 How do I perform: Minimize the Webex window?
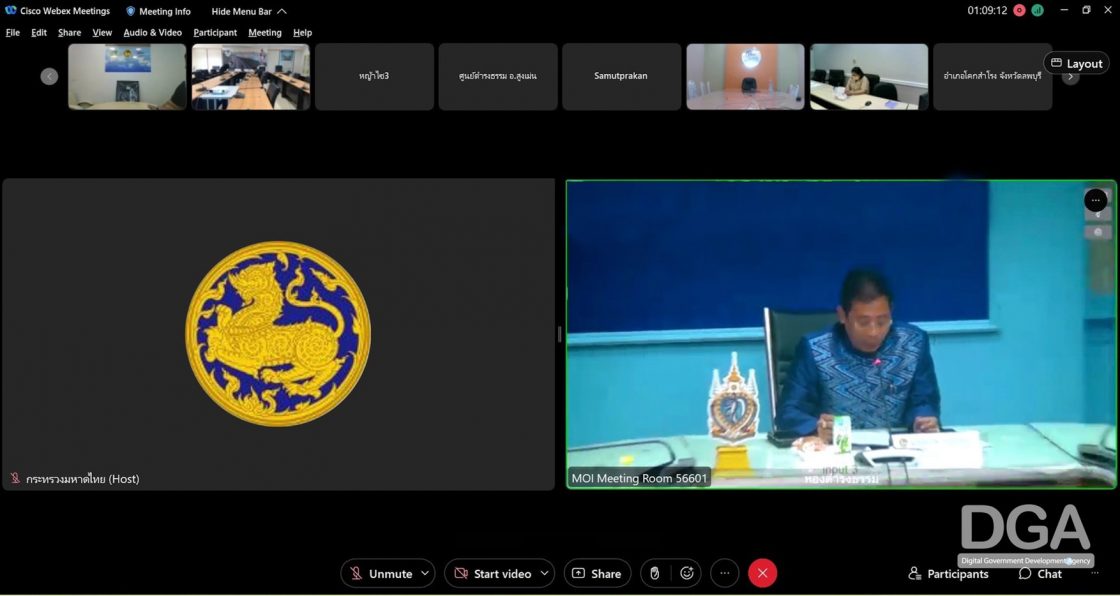pyautogui.click(x=1064, y=10)
